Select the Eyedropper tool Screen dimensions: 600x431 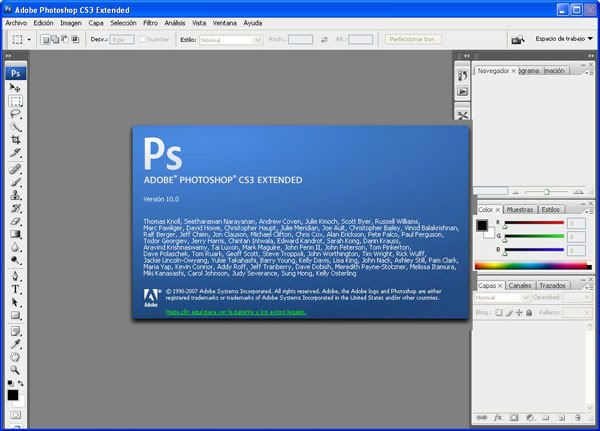click(15, 344)
